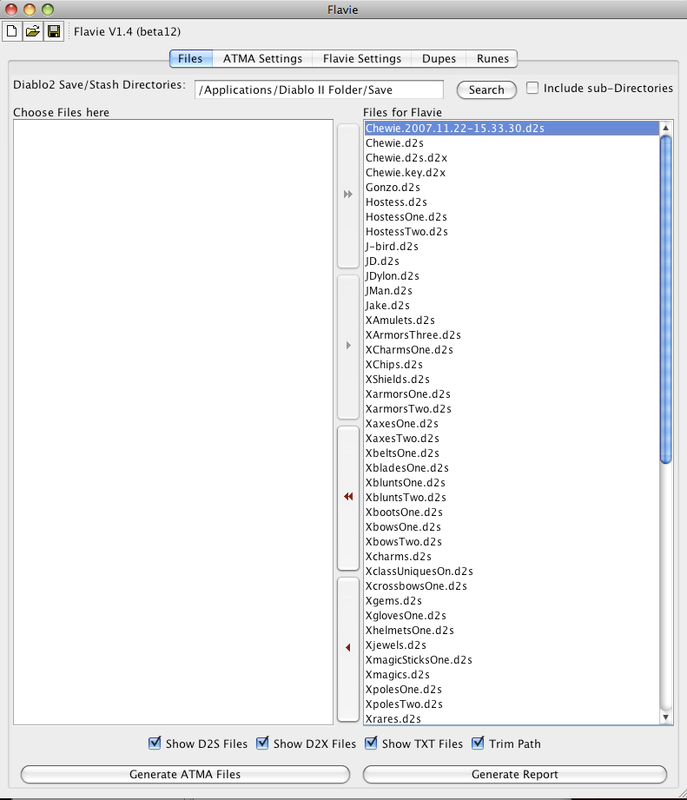This screenshot has width=687, height=800.
Task: Select XbeltsOne.d2s file
Action: (512, 454)
